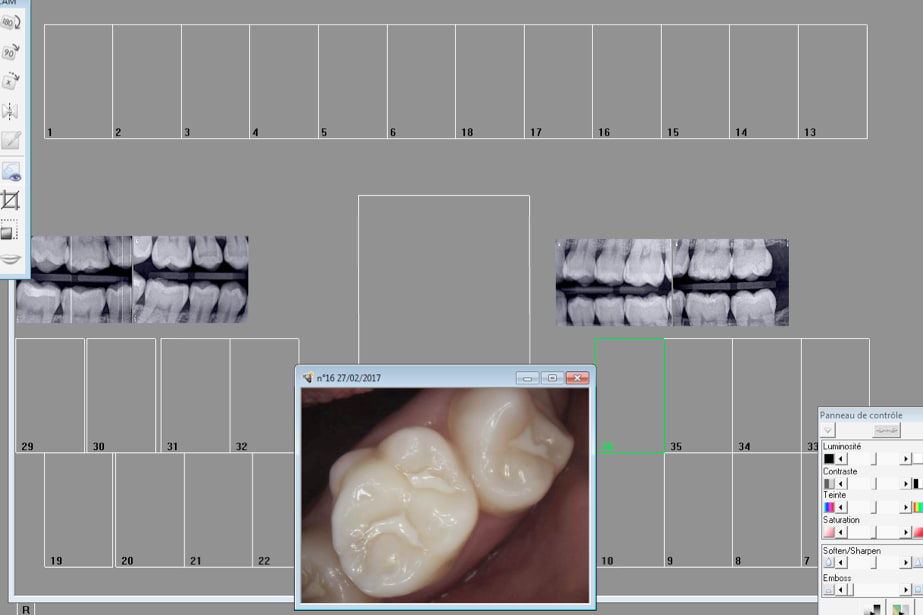Image resolution: width=923 pixels, height=615 pixels.
Task: Select the left bitewing X-ray thumbnail
Action: click(x=132, y=279)
